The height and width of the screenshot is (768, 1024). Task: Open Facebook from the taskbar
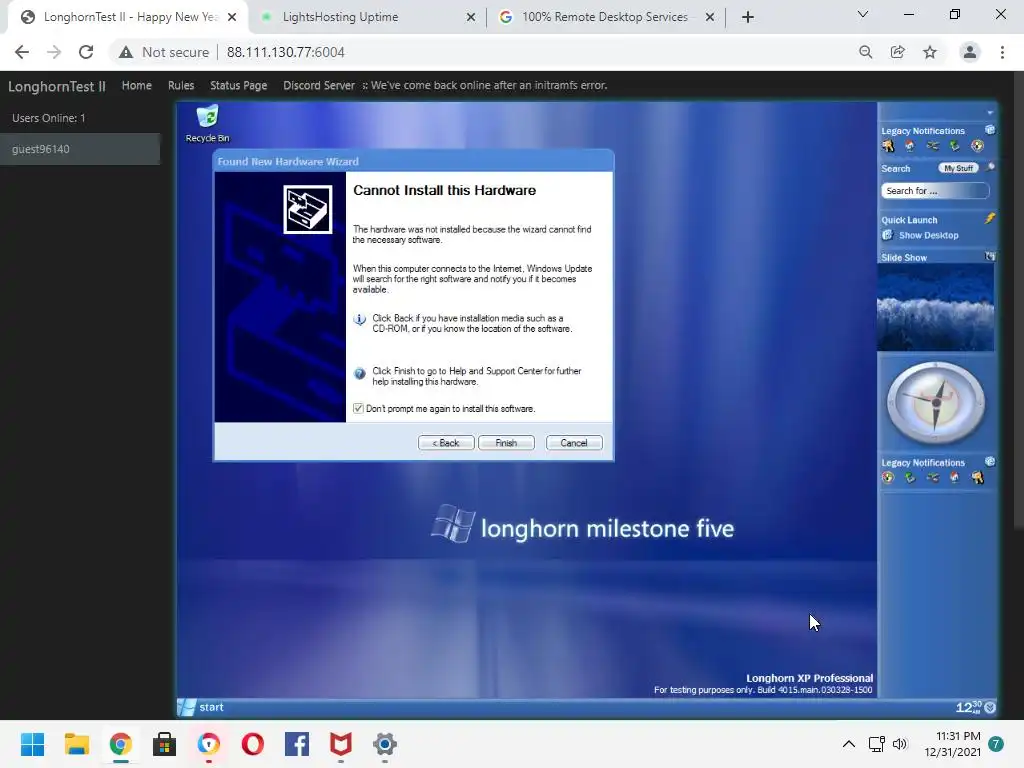296,744
